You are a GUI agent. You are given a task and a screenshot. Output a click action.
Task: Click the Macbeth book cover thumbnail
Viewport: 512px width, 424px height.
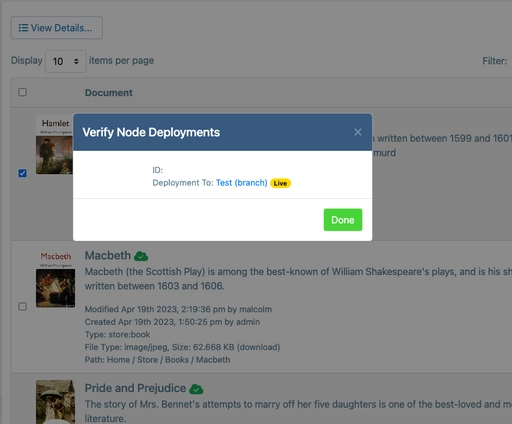[55, 279]
